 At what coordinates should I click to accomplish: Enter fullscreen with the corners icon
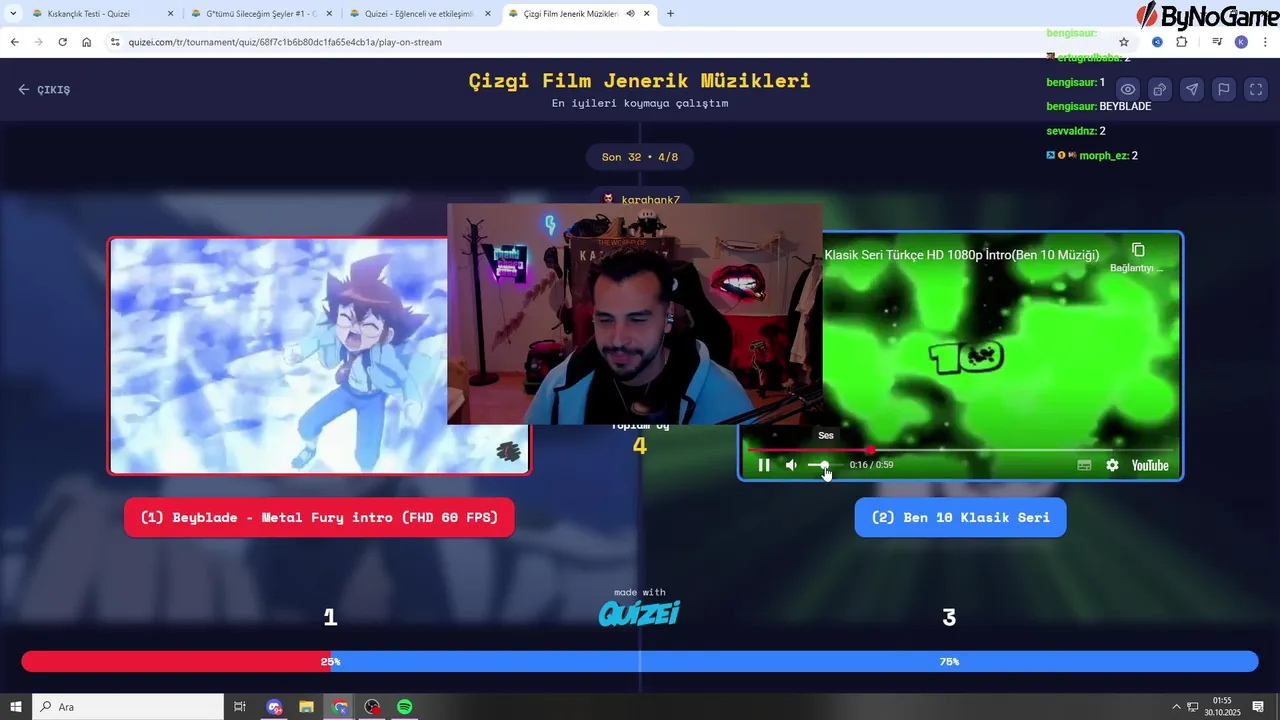[x=1256, y=89]
